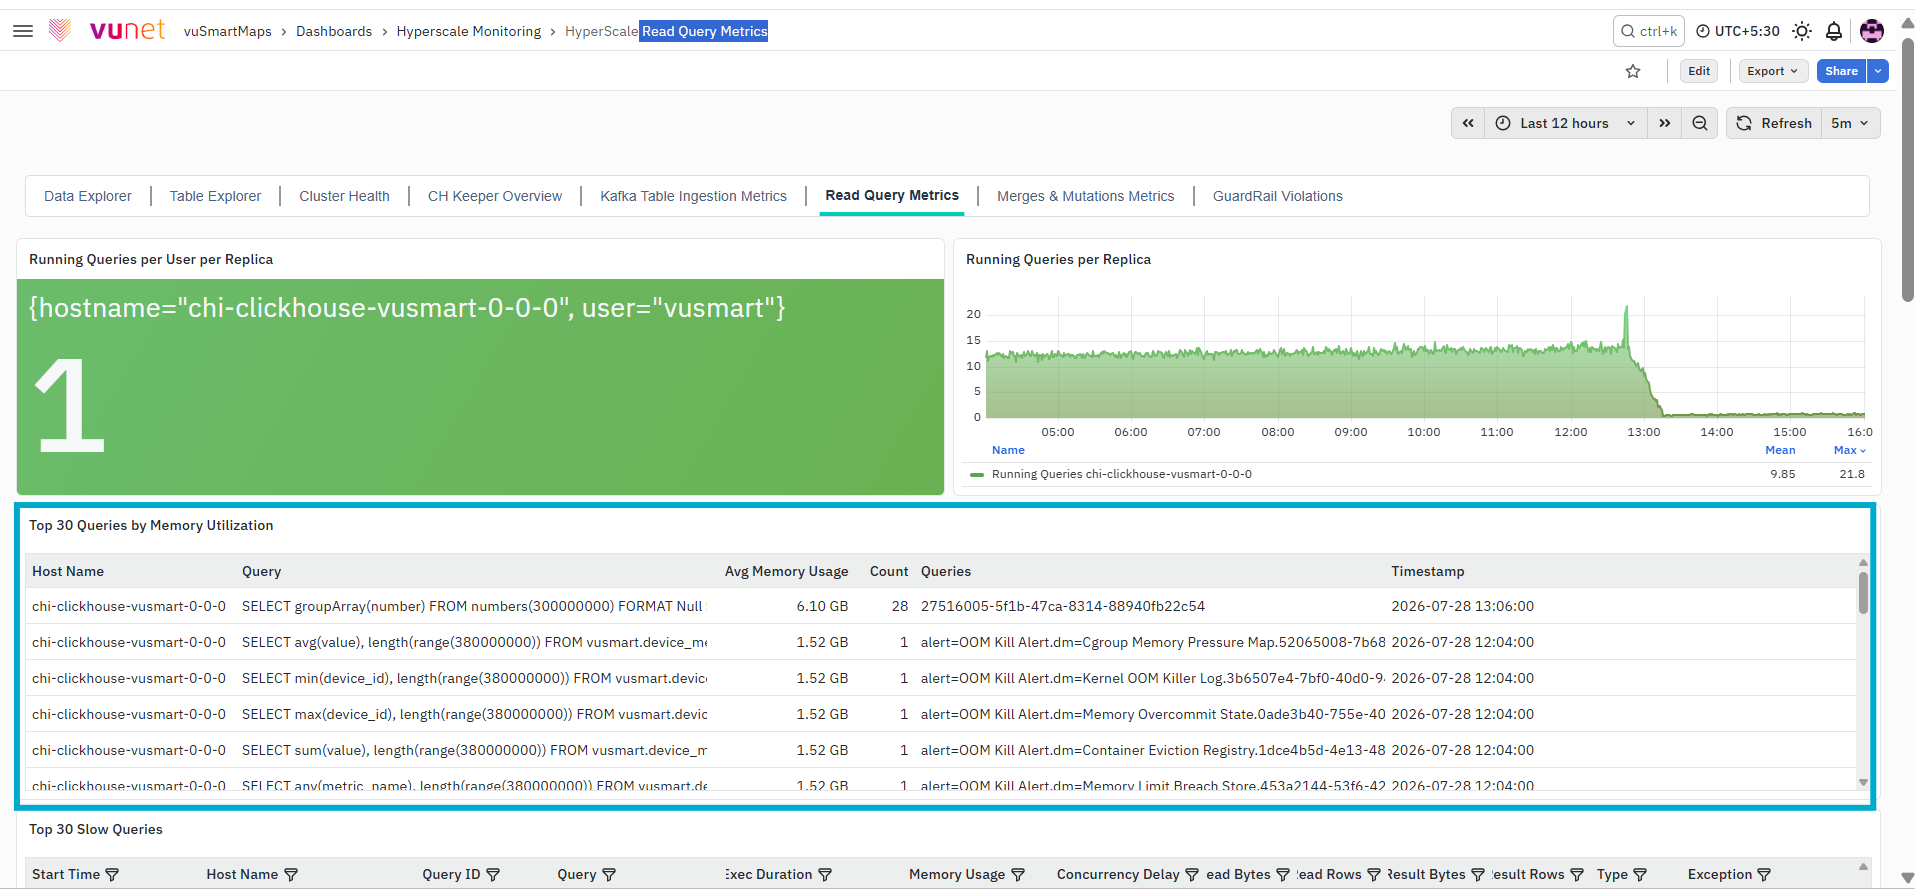The height and width of the screenshot is (889, 1915).
Task: Go to vuSmartMaps breadcrumb
Action: click(228, 31)
